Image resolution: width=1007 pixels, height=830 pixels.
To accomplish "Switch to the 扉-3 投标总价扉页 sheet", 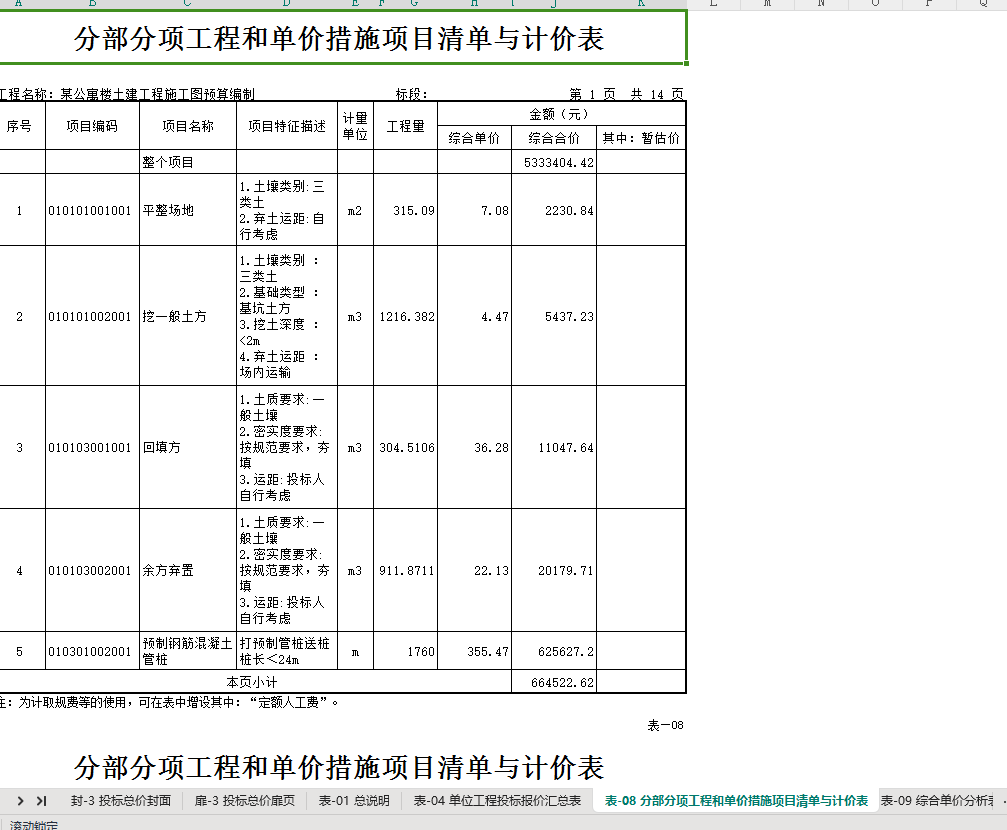I will point(245,800).
